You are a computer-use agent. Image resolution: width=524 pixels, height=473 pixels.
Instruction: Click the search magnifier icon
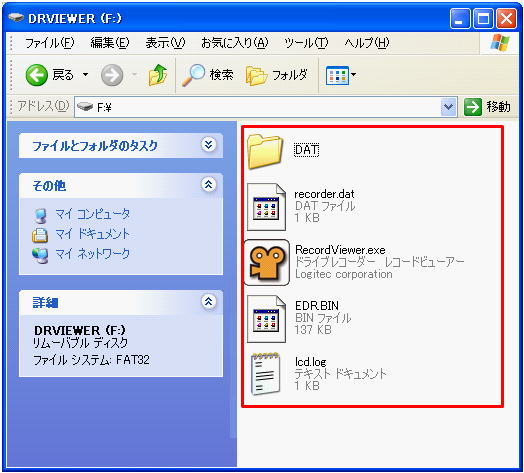point(193,75)
